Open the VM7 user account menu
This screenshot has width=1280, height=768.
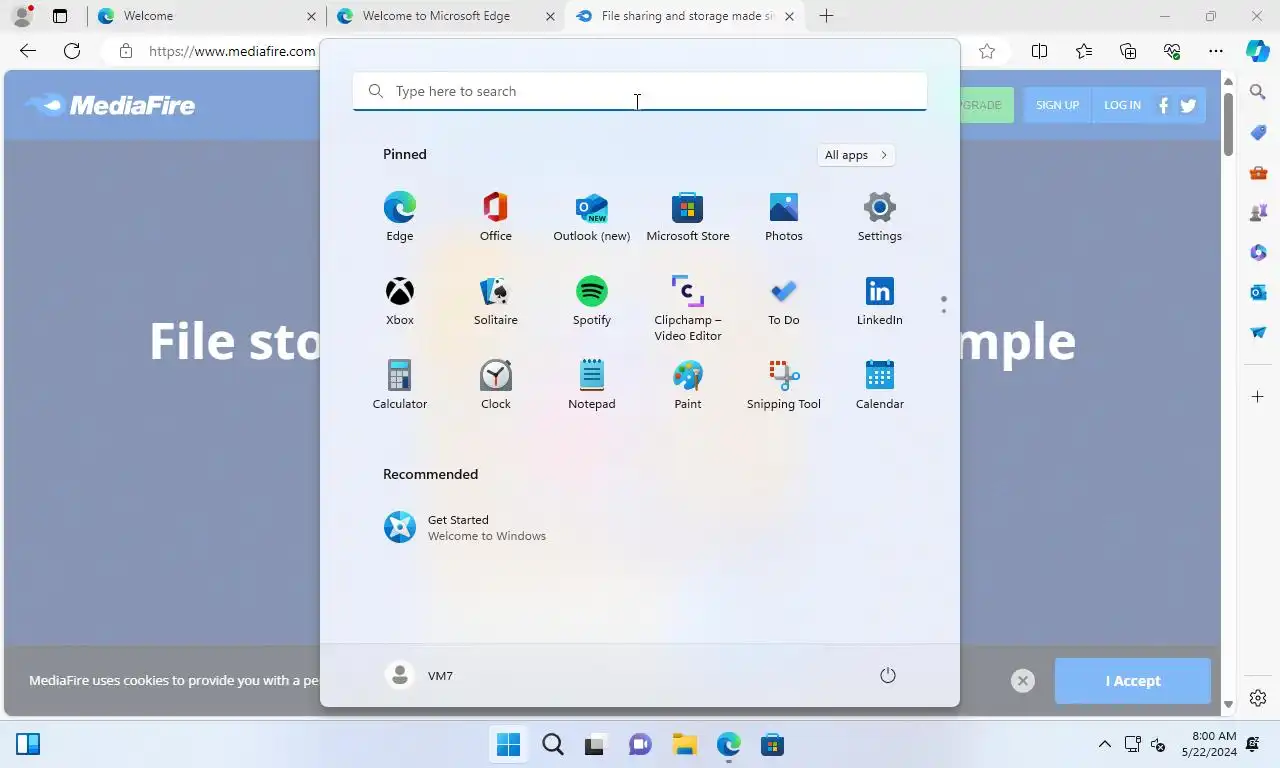420,676
